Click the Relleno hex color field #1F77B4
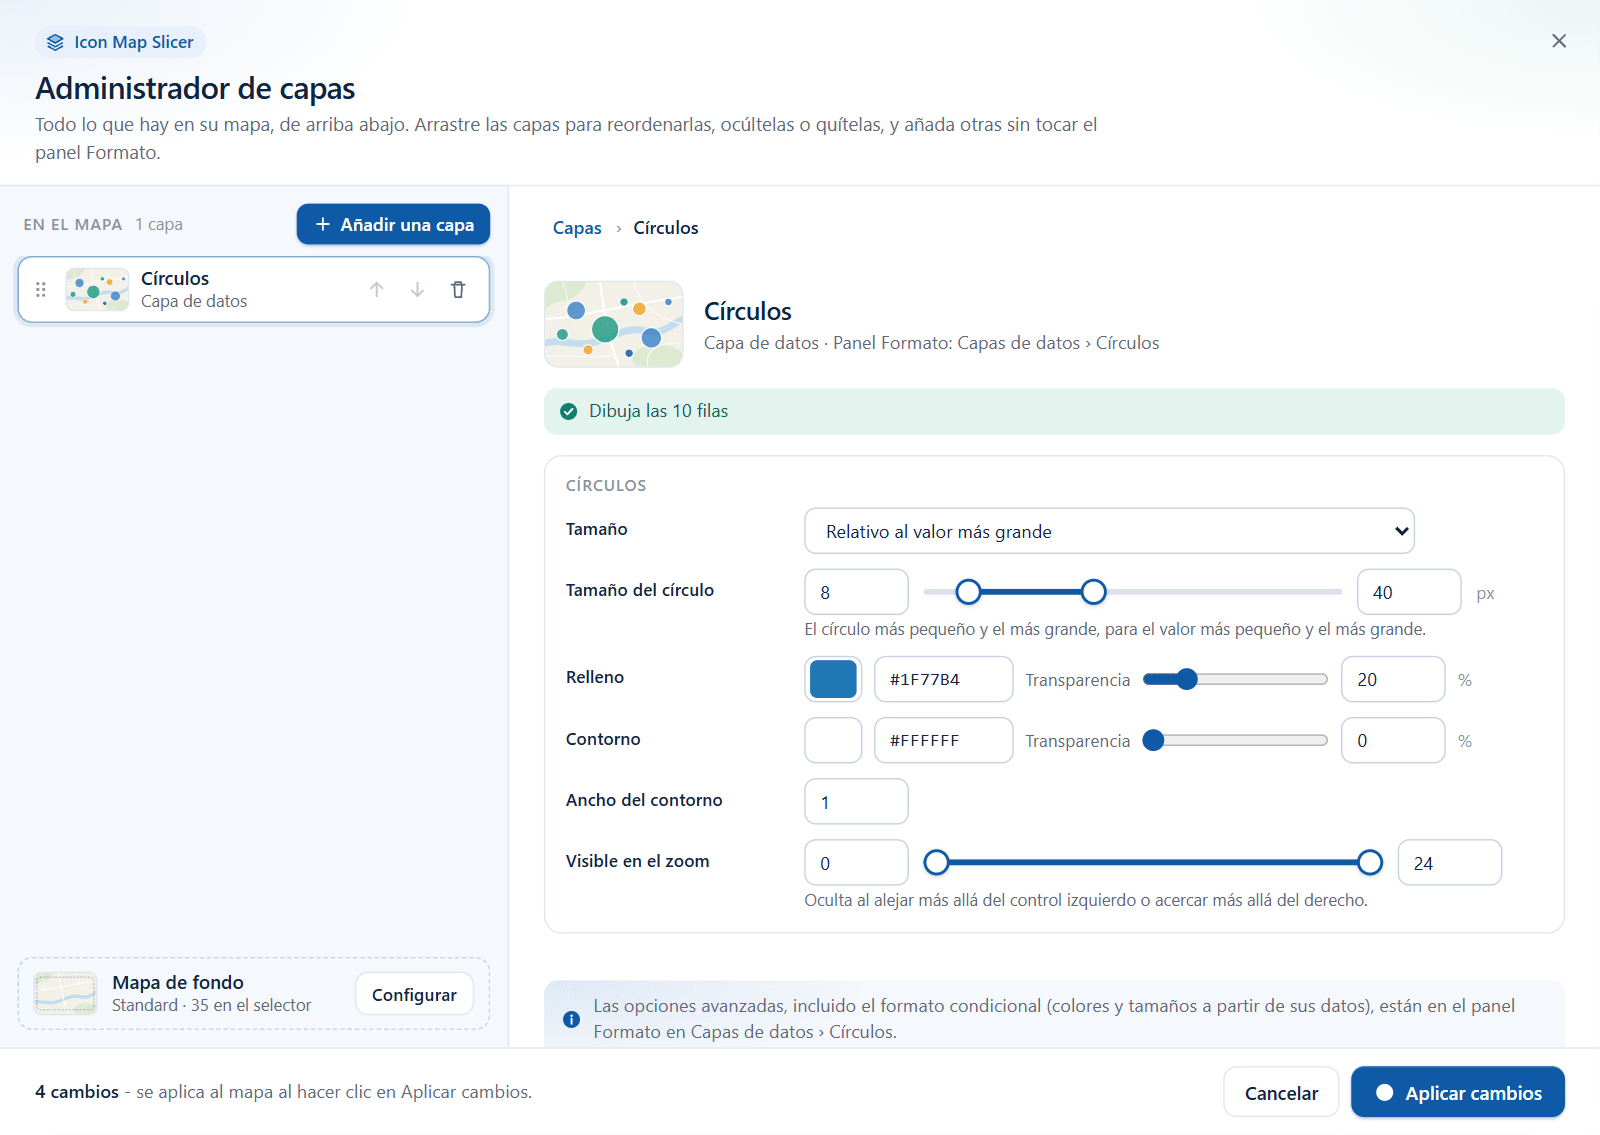The height and width of the screenshot is (1135, 1600). [x=944, y=679]
